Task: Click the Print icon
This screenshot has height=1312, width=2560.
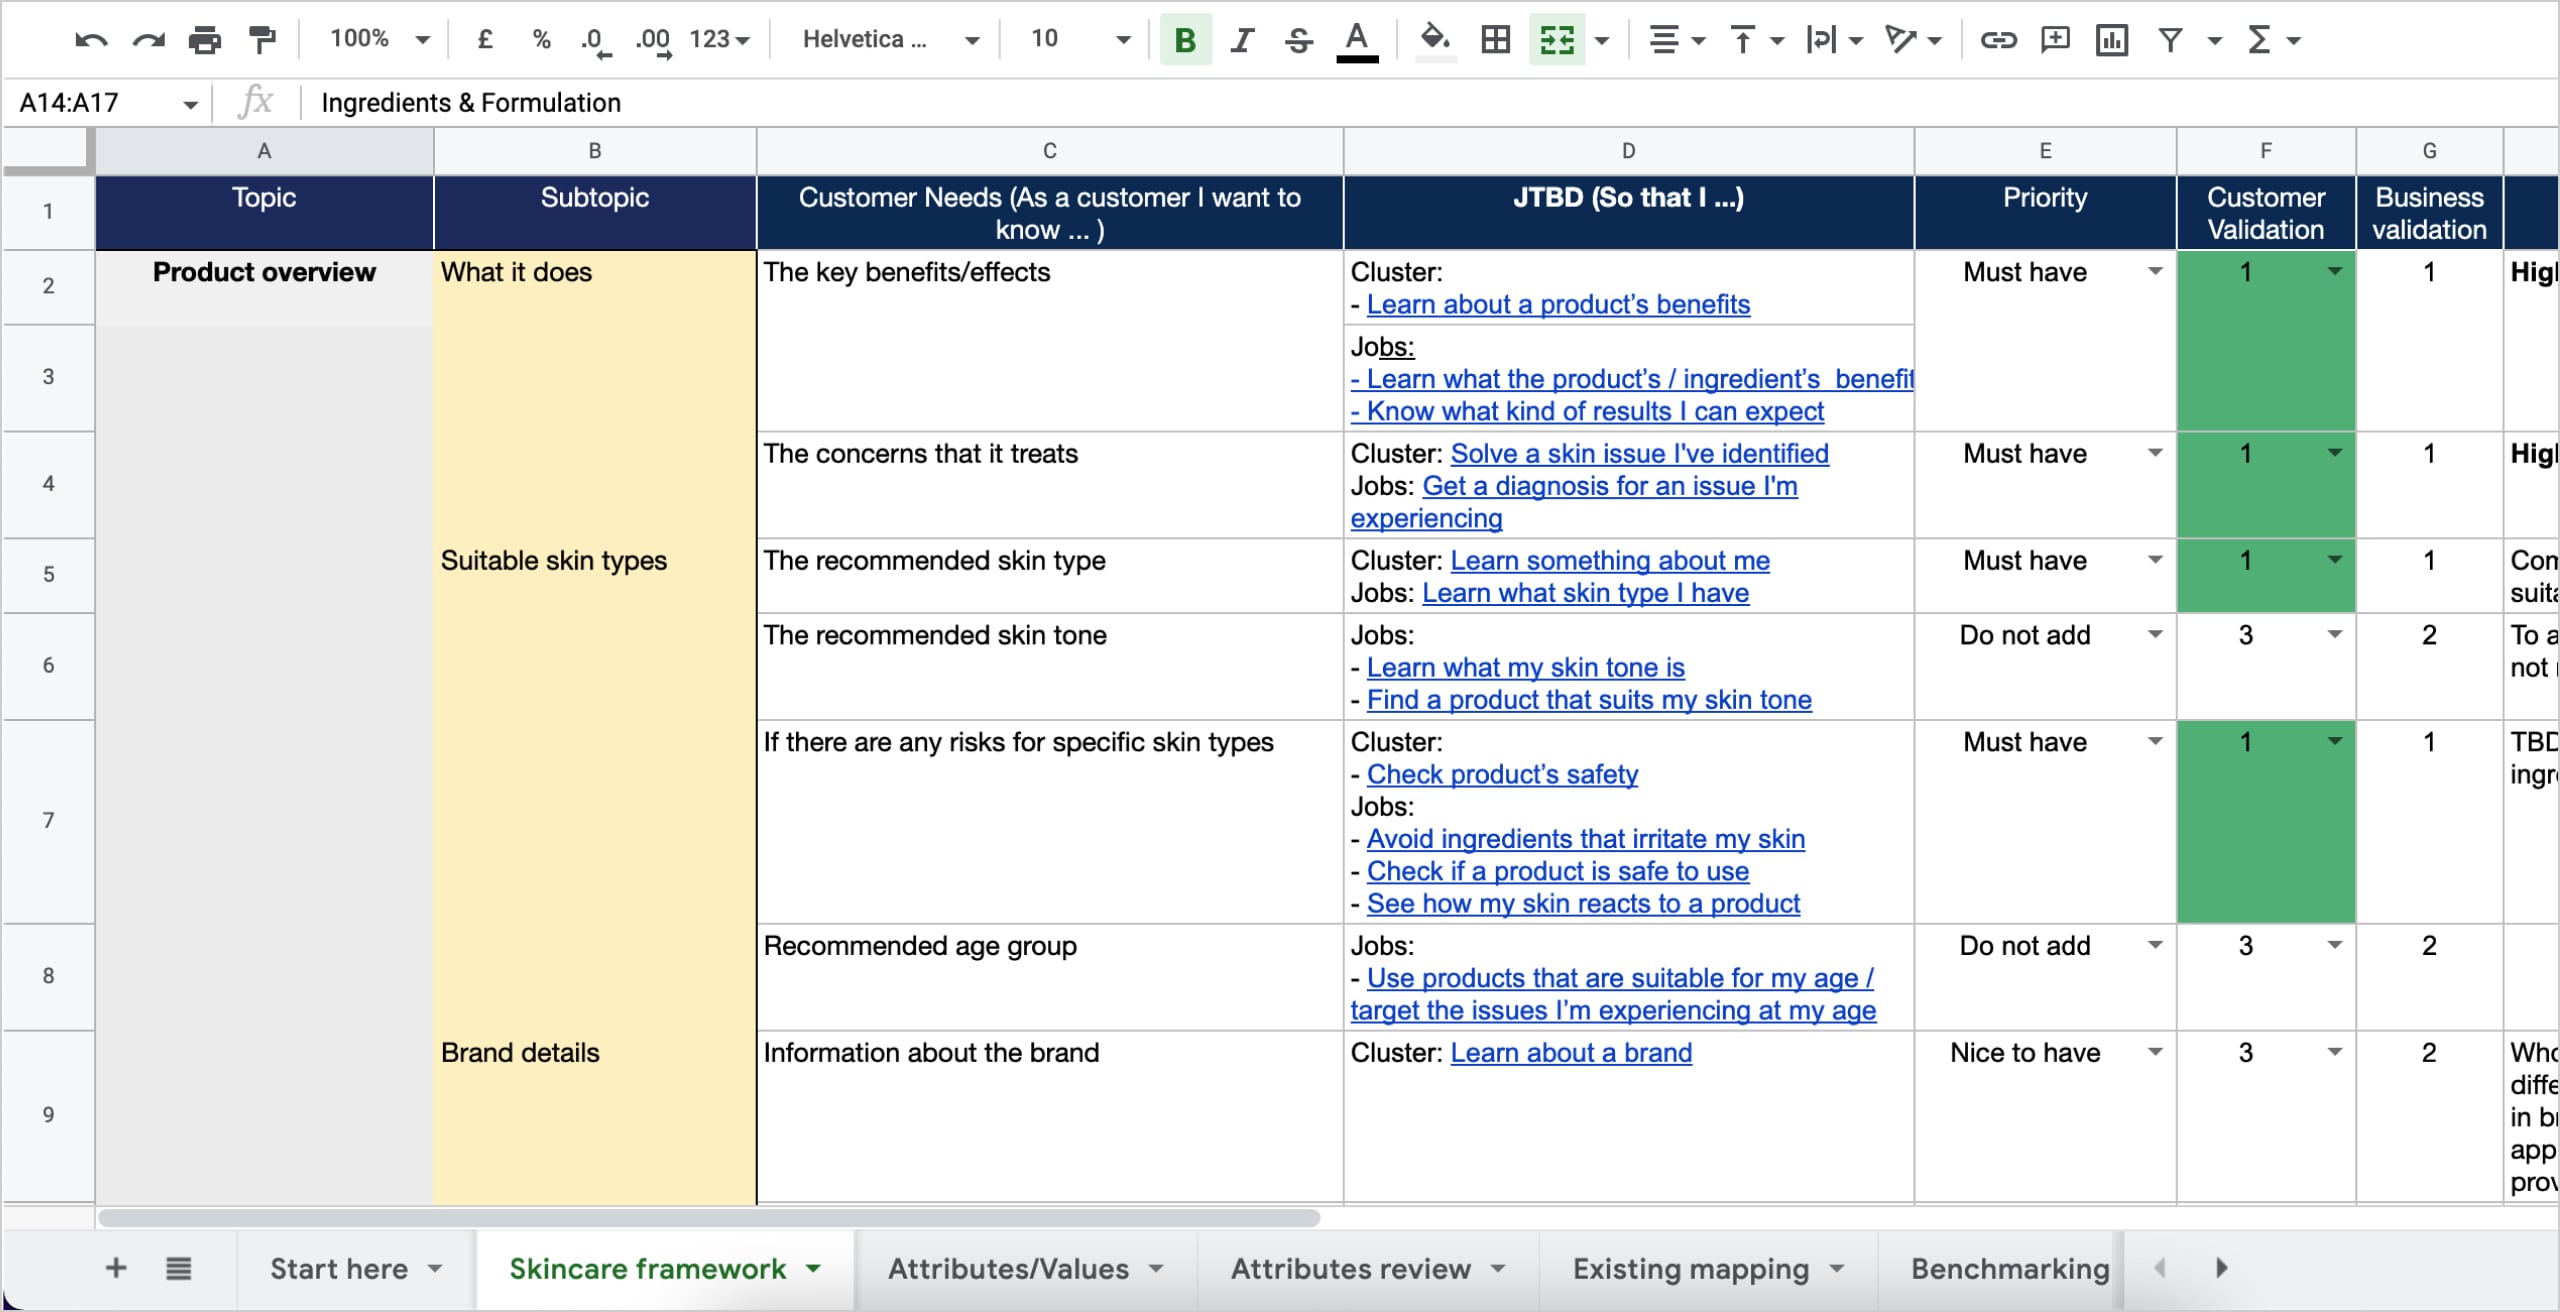Action: (x=205, y=40)
